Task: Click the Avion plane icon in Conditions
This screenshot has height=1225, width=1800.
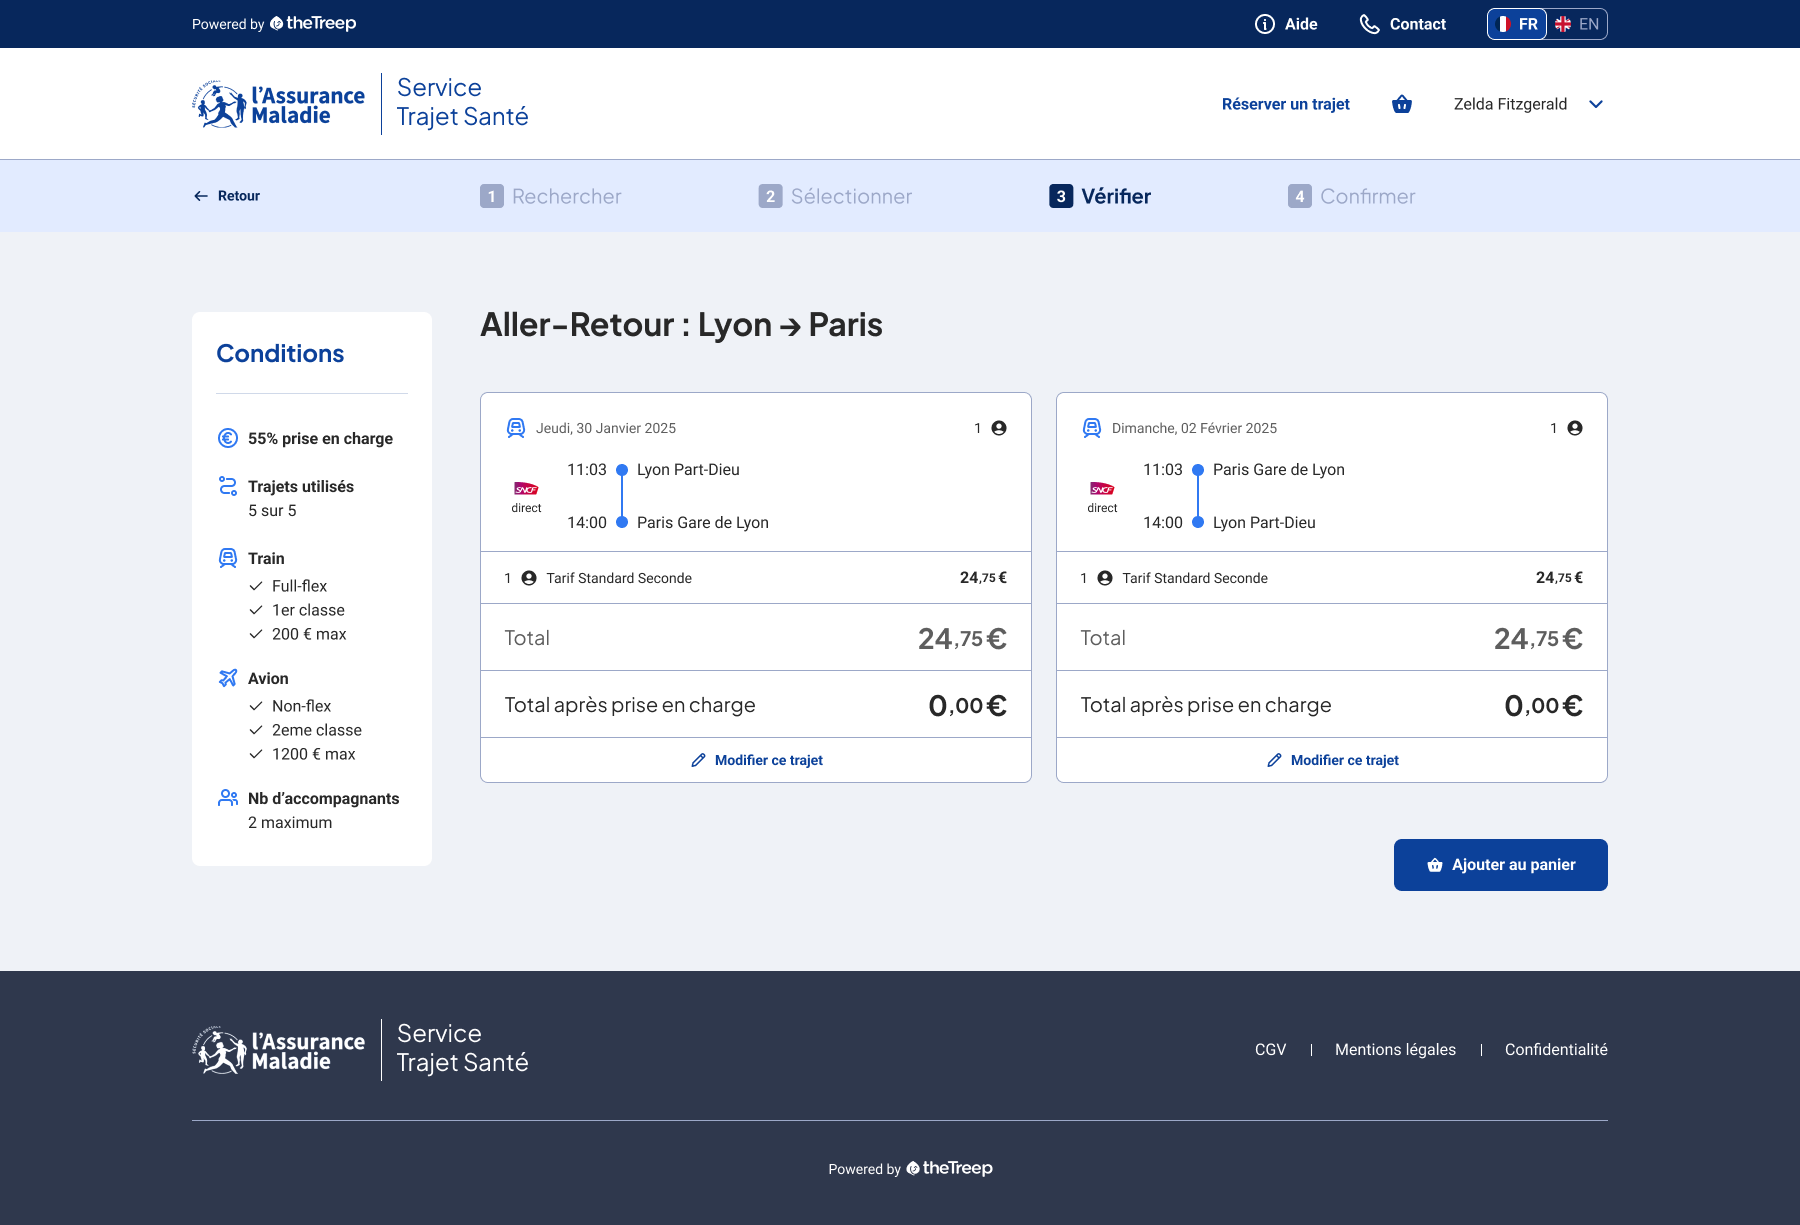Action: pyautogui.click(x=228, y=678)
